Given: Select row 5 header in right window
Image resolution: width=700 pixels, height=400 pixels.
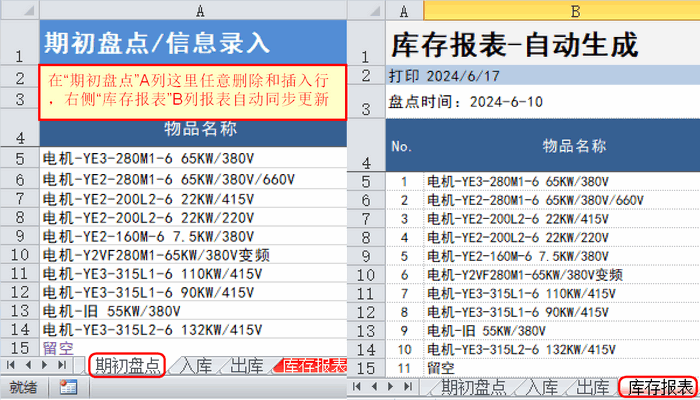Looking at the screenshot, I should (x=366, y=181).
